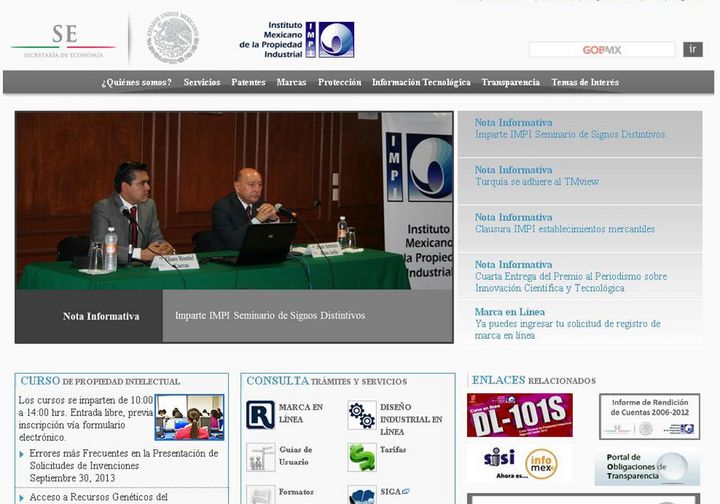Open the Formatos document icon

coord(260,494)
